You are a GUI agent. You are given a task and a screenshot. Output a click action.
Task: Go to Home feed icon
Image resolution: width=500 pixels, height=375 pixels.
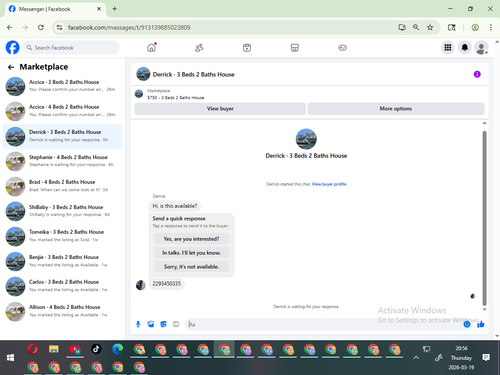[x=152, y=48]
